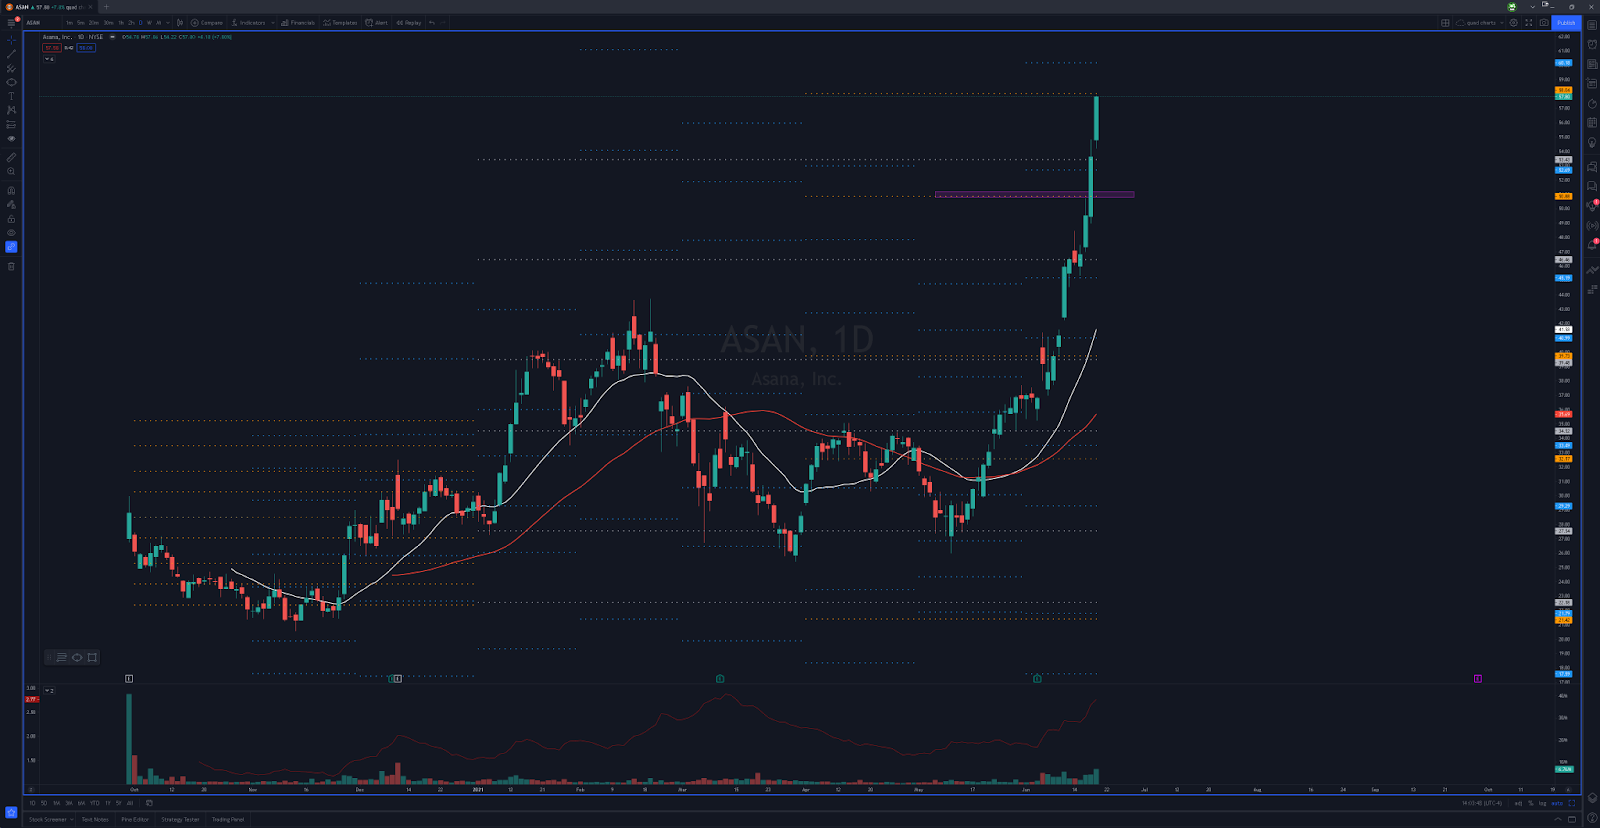The height and width of the screenshot is (828, 1600).
Task: Toggle the percent scale option
Action: pyautogui.click(x=1530, y=803)
